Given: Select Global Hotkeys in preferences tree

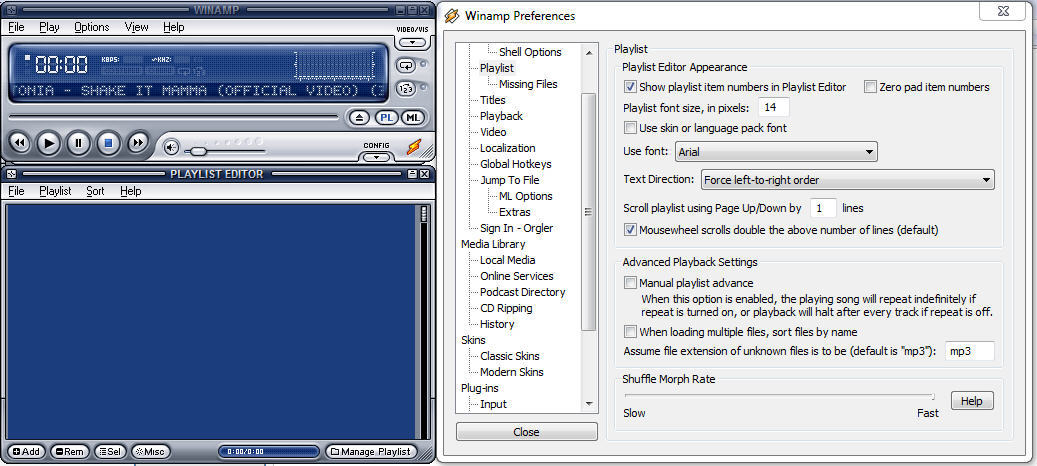Looking at the screenshot, I should (516, 164).
